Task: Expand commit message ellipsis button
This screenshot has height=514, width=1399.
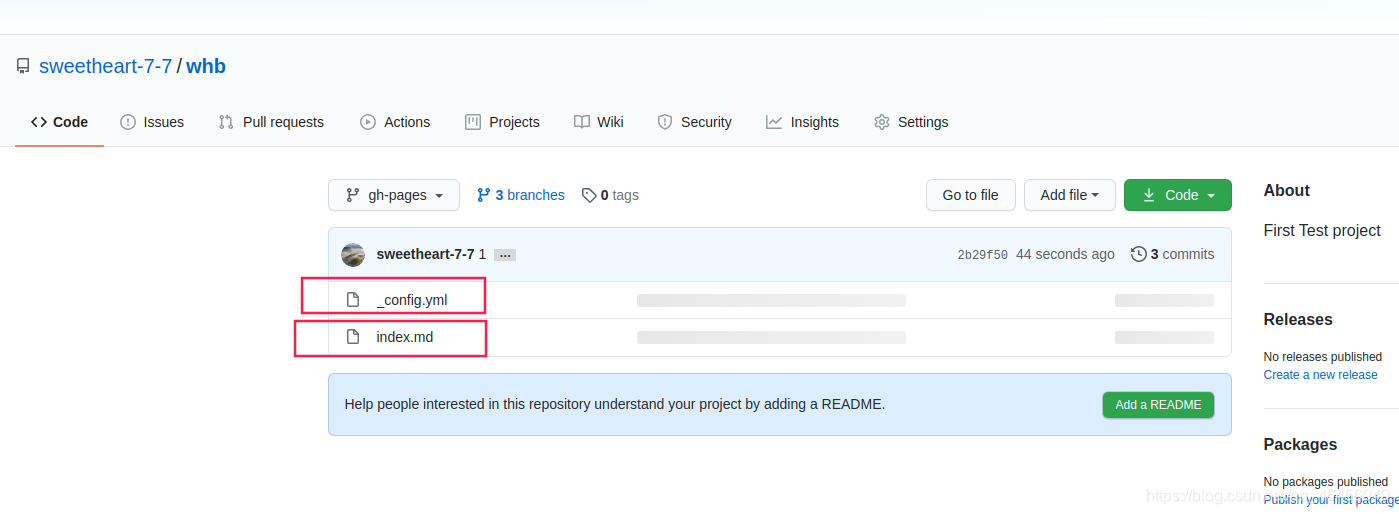Action: [x=505, y=255]
